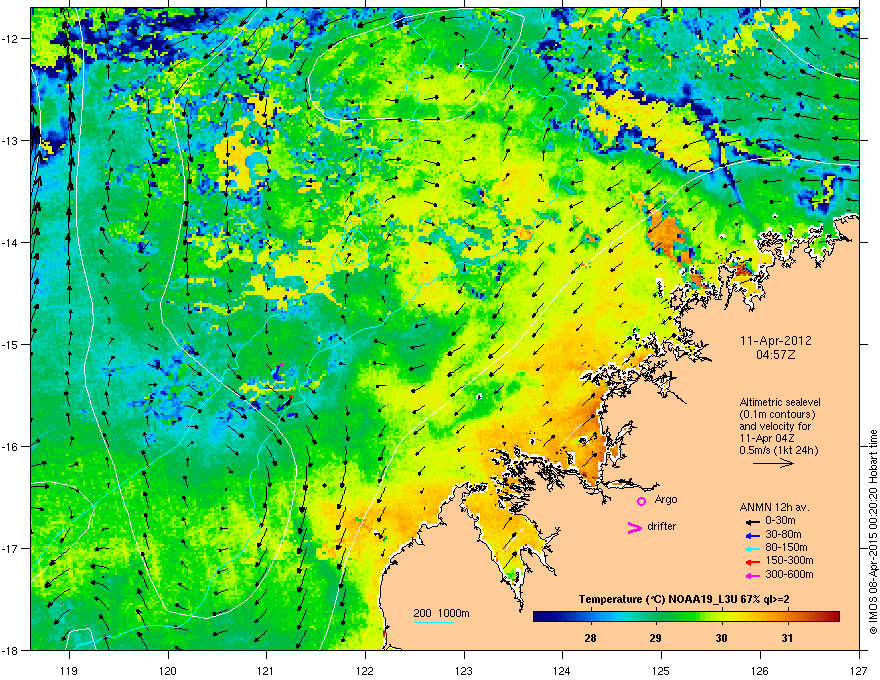Image resolution: width=880 pixels, height=680 pixels.
Task: Click the latitude axis label -15
Action: tap(10, 344)
